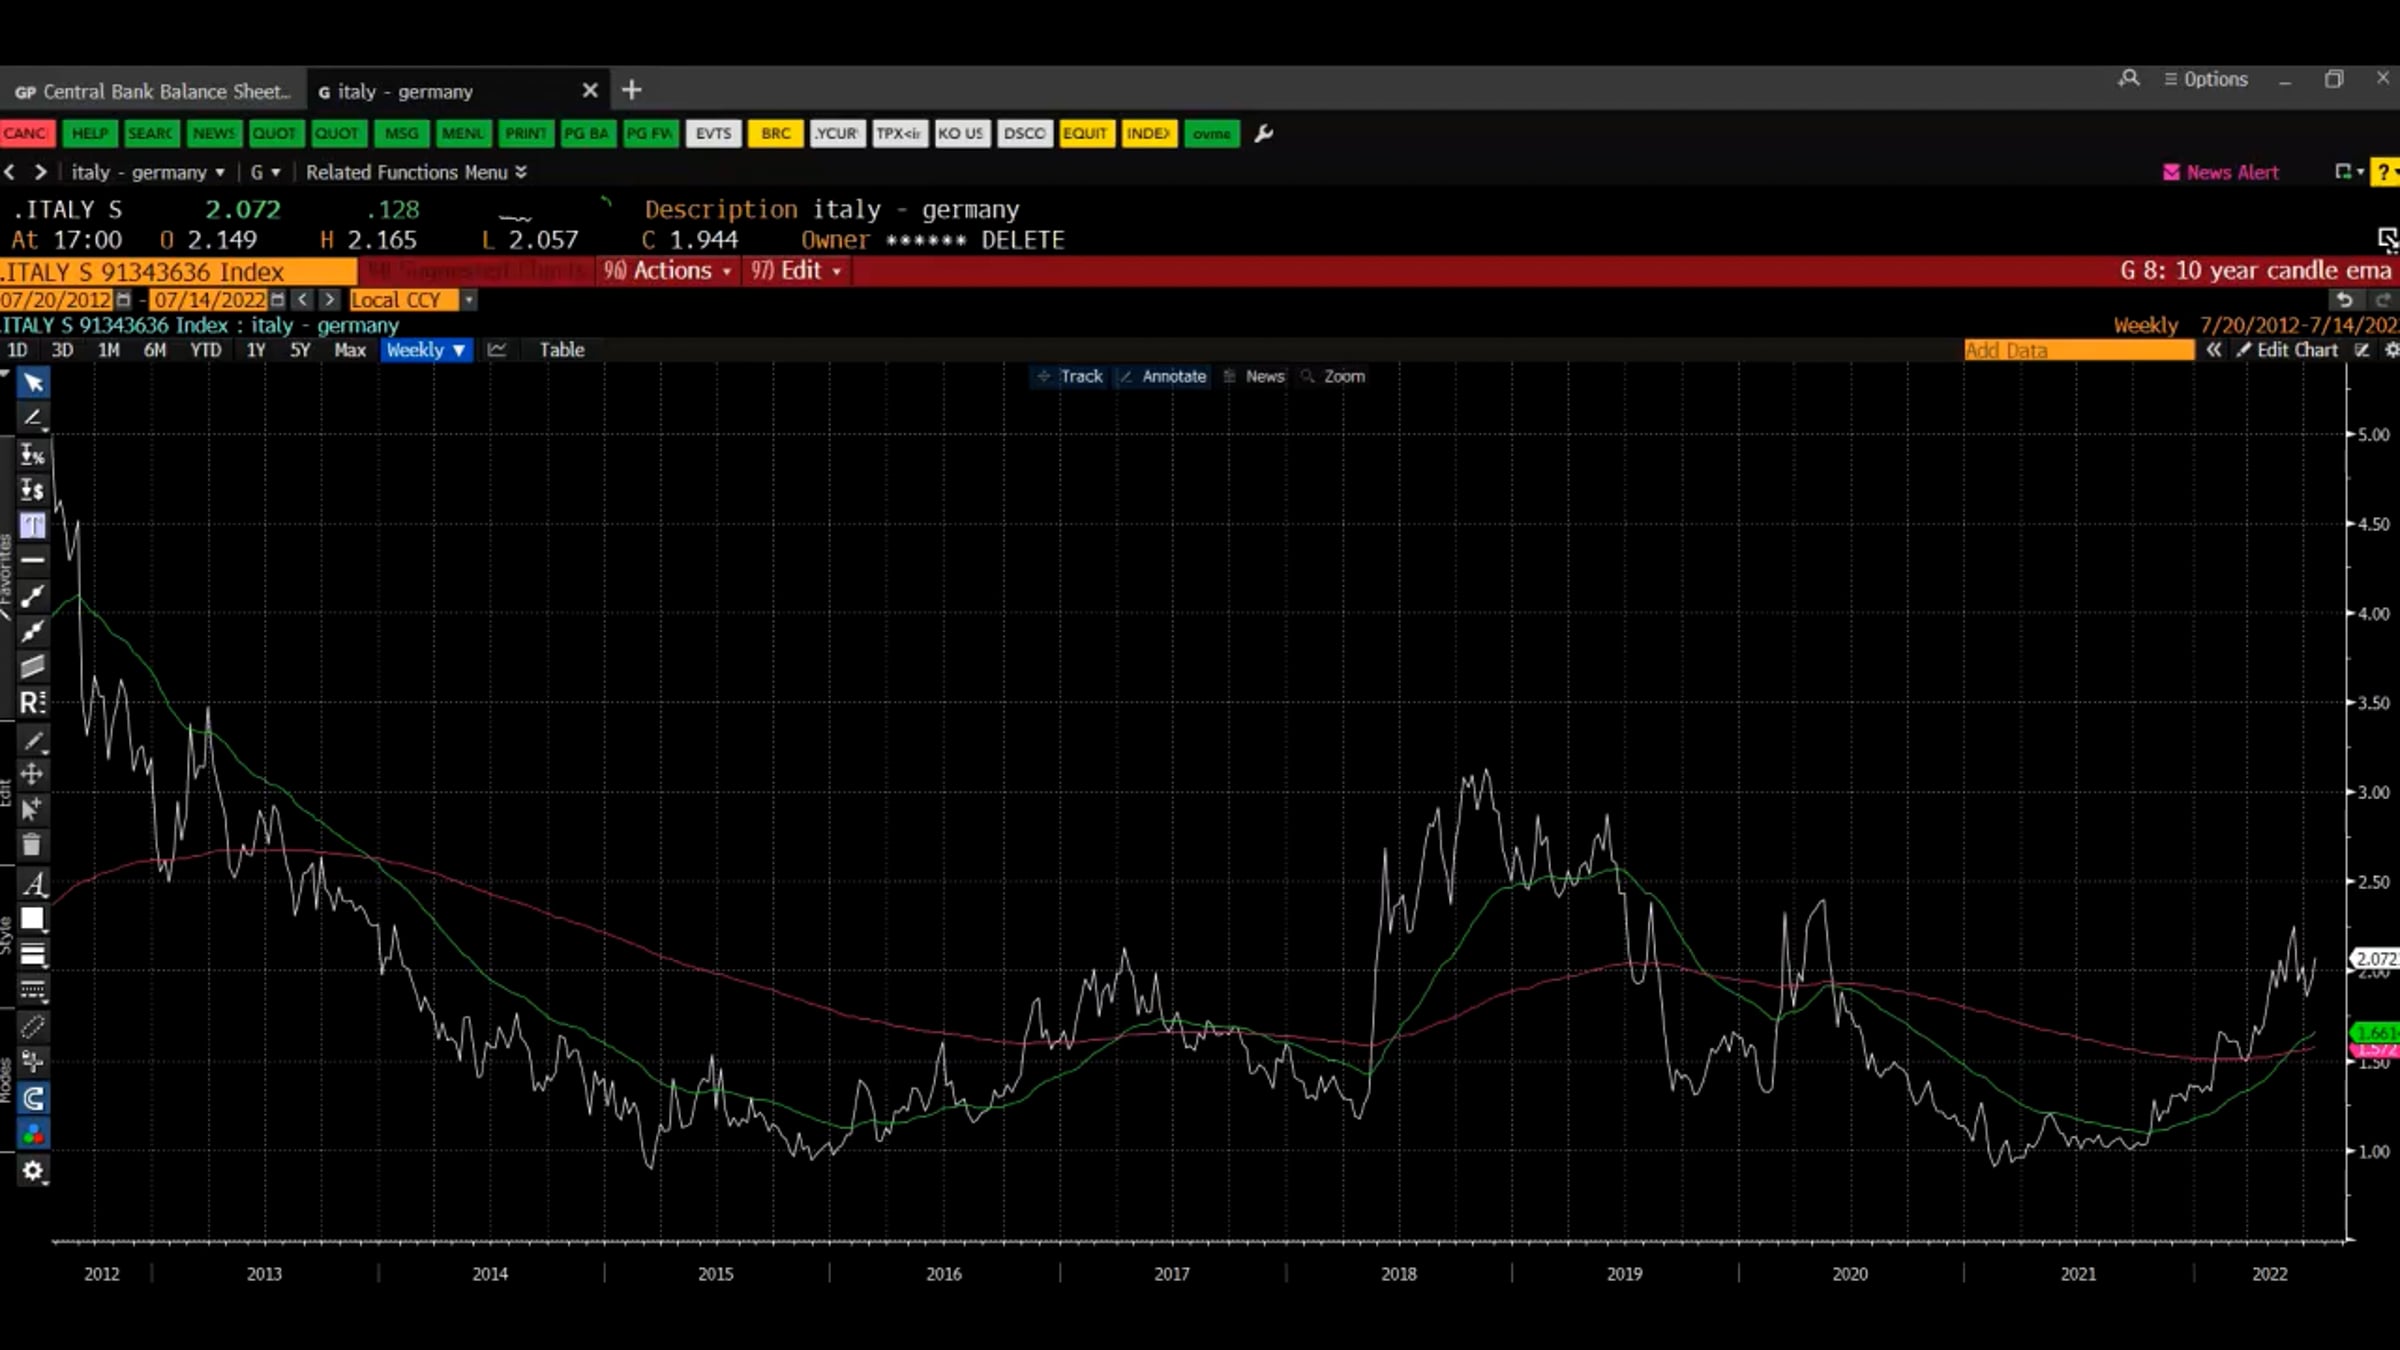Image resolution: width=2400 pixels, height=1350 pixels.
Task: Open the chart settings gear in left toolbar
Action: pos(33,1171)
